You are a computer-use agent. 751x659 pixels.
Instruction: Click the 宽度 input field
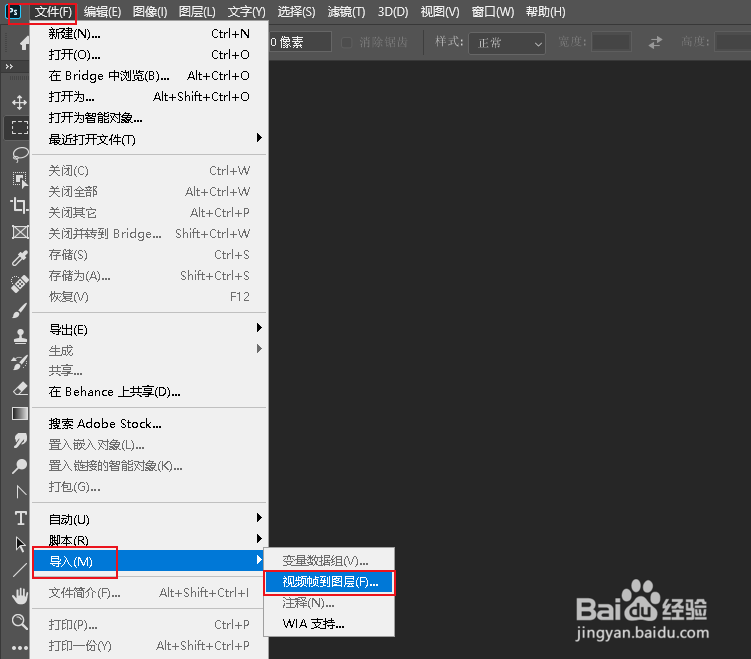(x=611, y=42)
